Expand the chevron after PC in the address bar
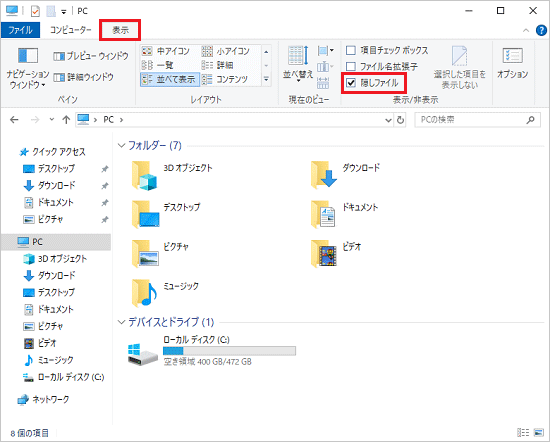The image size is (550, 442). click(x=121, y=120)
